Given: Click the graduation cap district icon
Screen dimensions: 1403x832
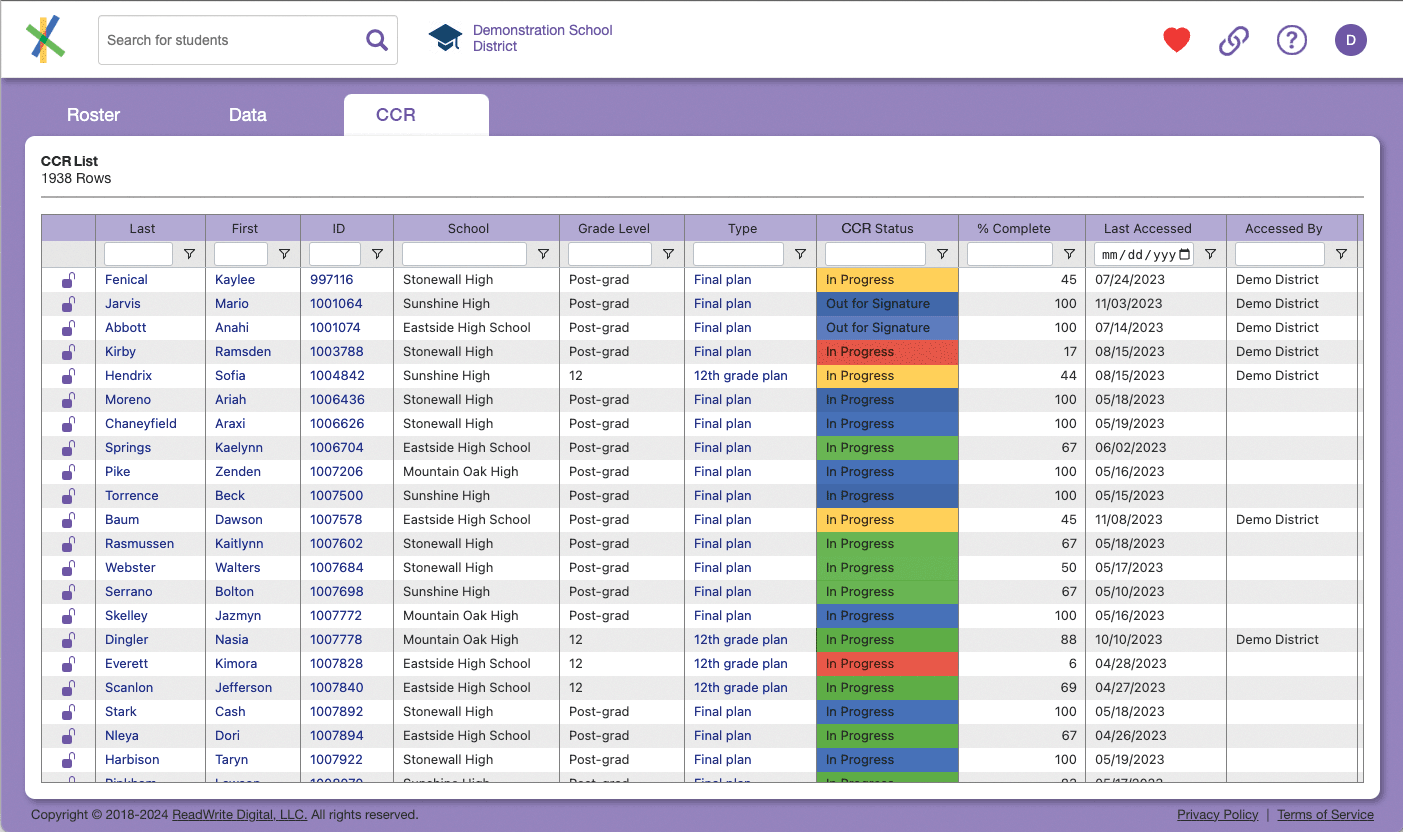Looking at the screenshot, I should [445, 38].
